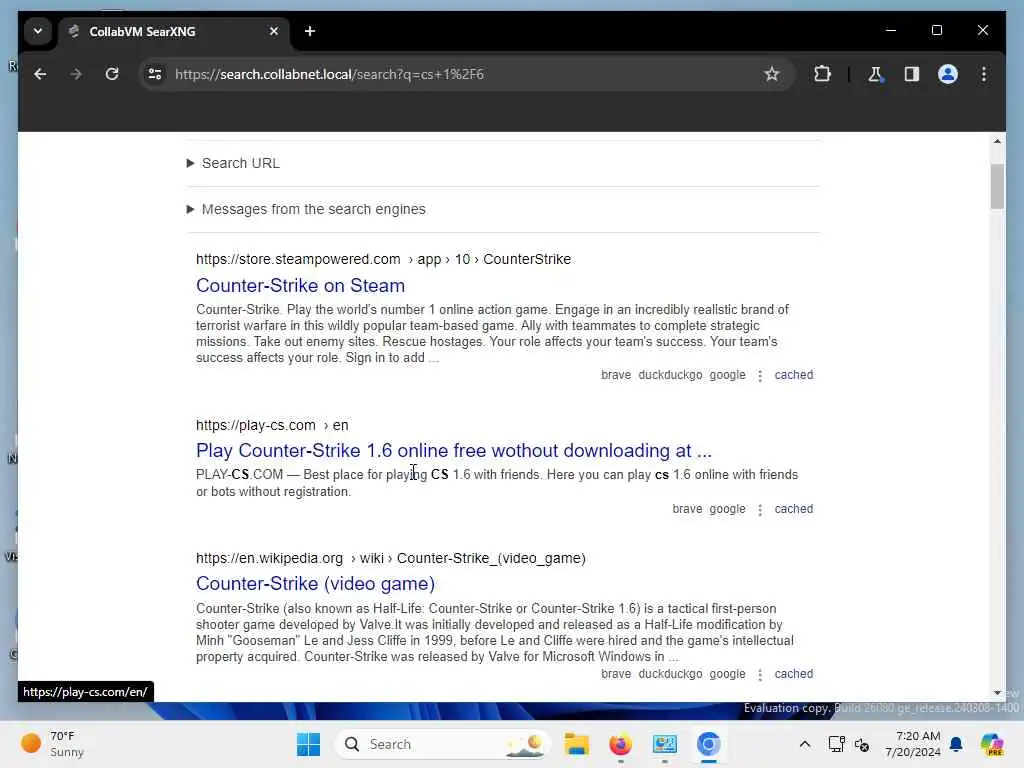
Task: Open Counter-Strike (video game) Wikipedia result
Action: click(315, 583)
